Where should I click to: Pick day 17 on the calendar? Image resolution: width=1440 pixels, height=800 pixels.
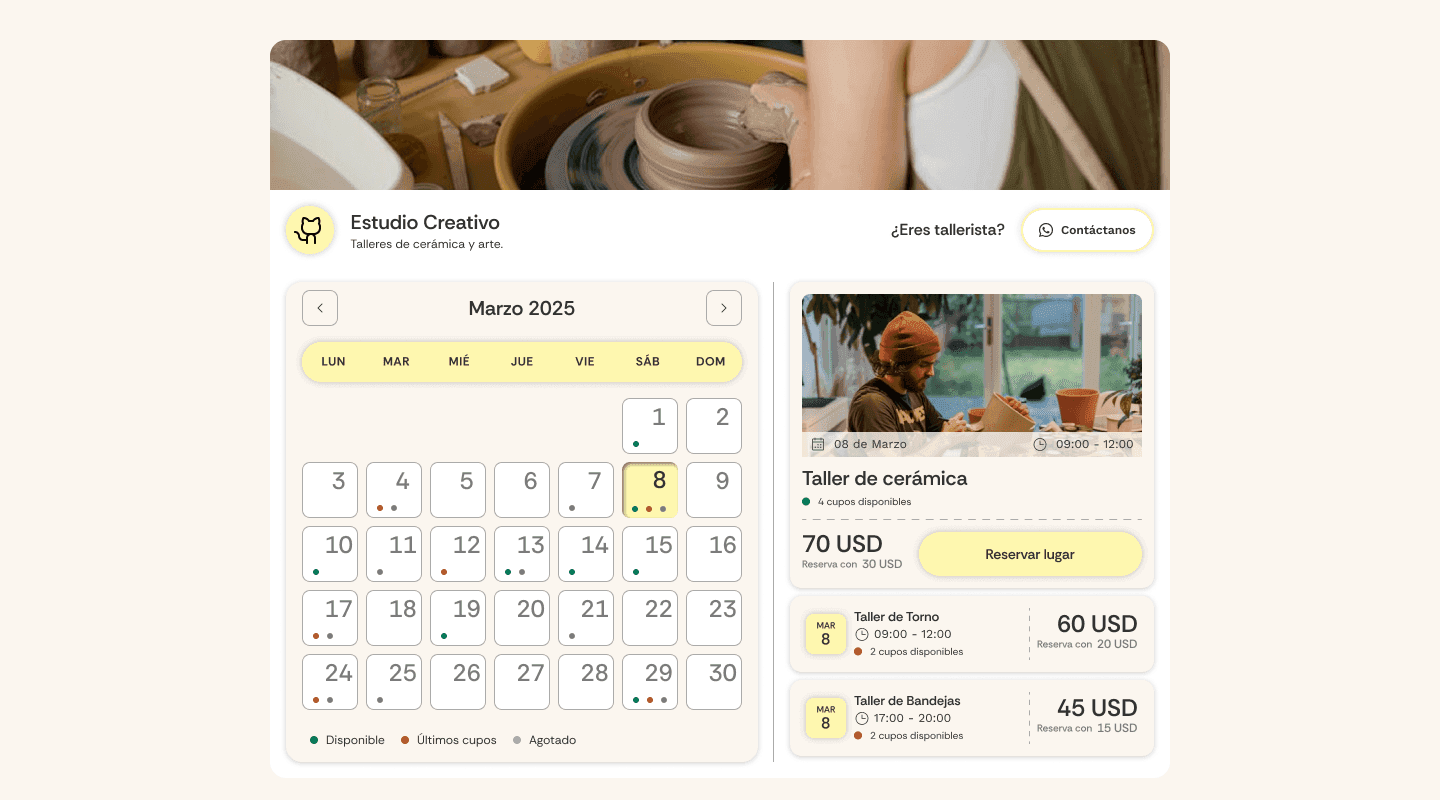point(330,618)
